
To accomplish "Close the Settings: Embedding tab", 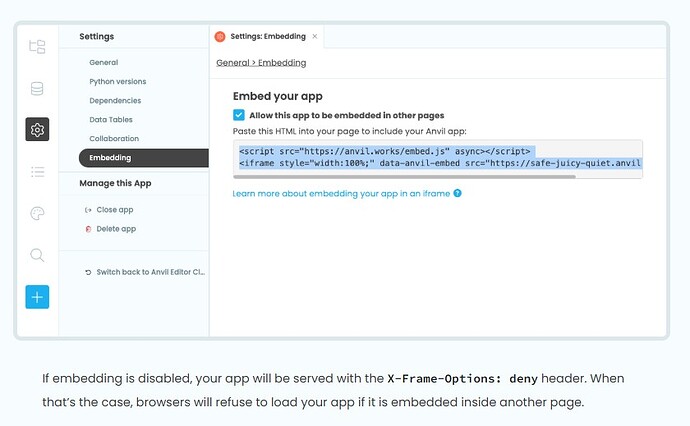I will click(x=315, y=37).
